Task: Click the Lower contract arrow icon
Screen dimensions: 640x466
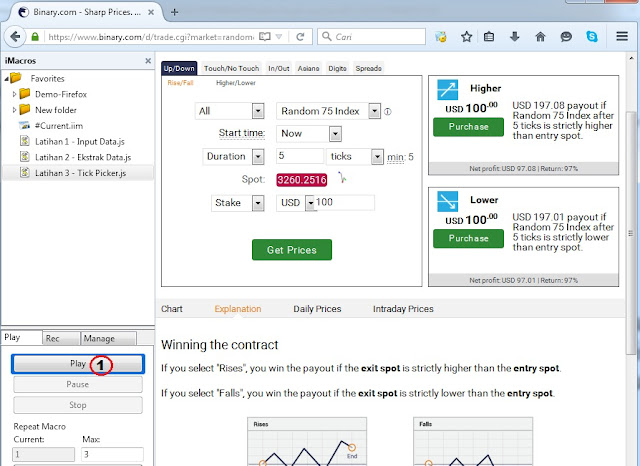Action: [x=447, y=201]
